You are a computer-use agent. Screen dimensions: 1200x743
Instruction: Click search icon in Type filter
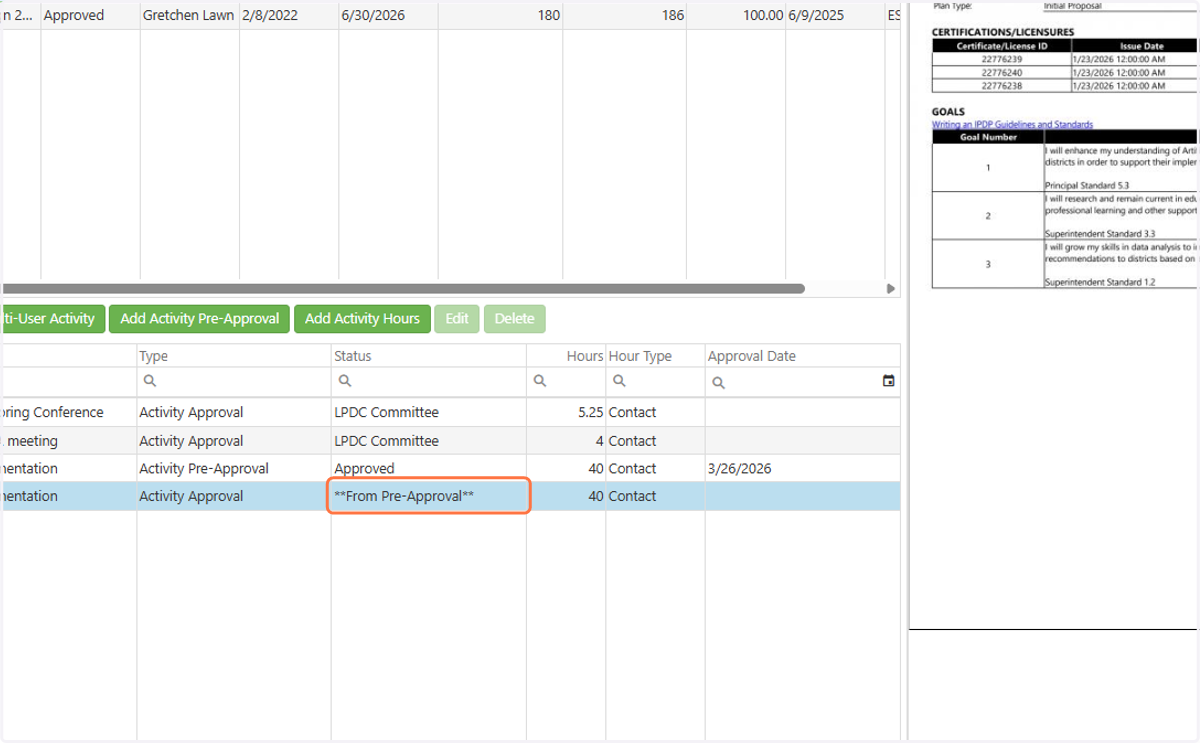point(149,381)
